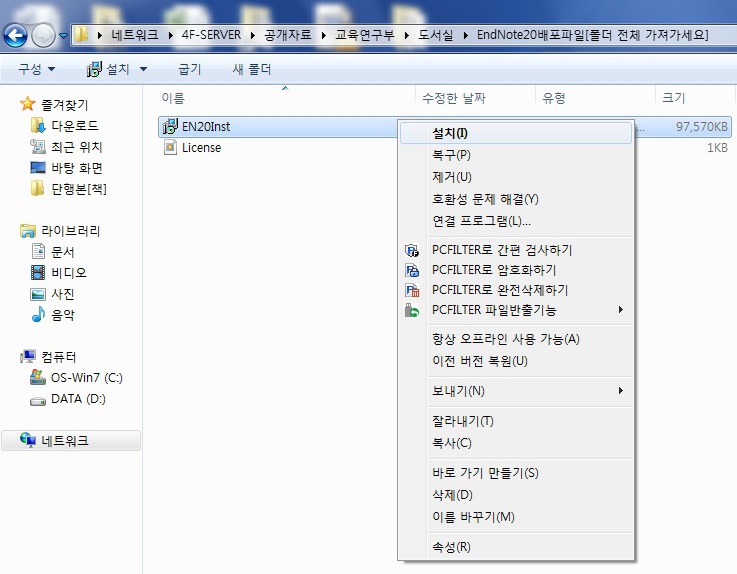Expand the arrow after 교육연구부 breadcrumb
The image size is (737, 574).
click(x=407, y=35)
